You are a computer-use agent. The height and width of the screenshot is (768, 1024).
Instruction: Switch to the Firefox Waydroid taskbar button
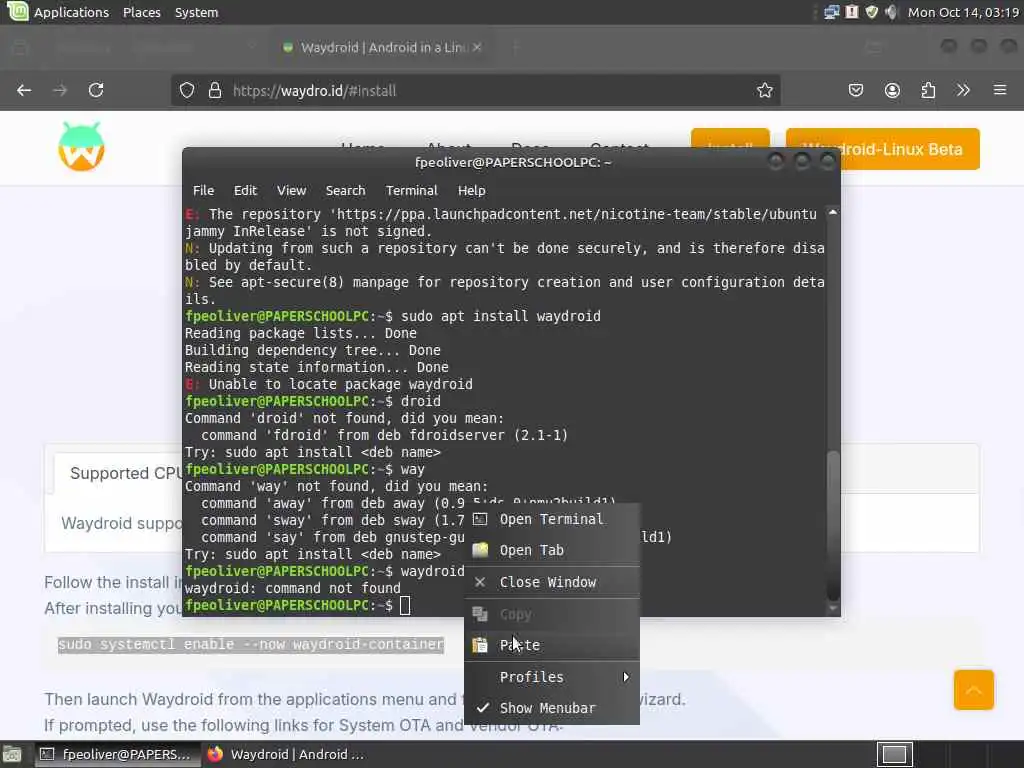(x=286, y=754)
